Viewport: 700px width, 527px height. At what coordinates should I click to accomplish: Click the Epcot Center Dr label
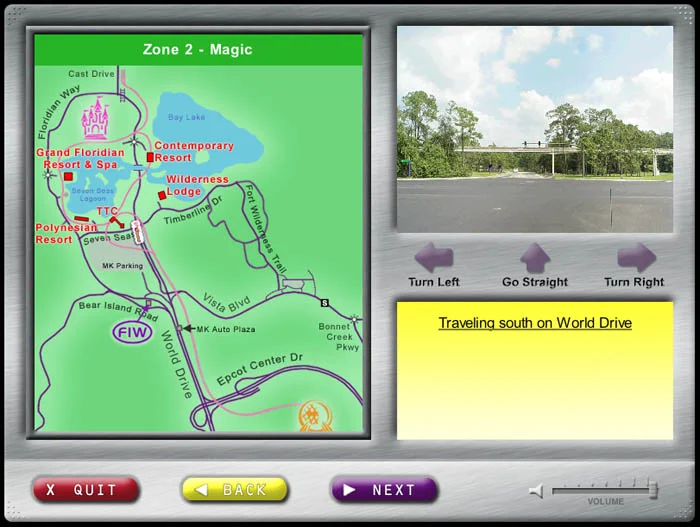click(260, 369)
